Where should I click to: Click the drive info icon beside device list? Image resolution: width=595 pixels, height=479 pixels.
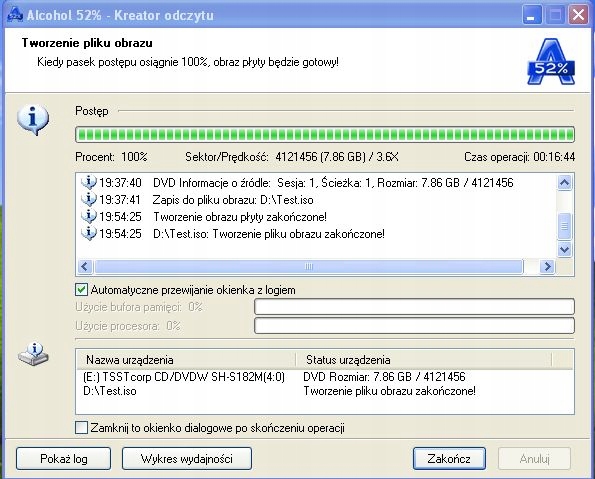pyautogui.click(x=33, y=354)
